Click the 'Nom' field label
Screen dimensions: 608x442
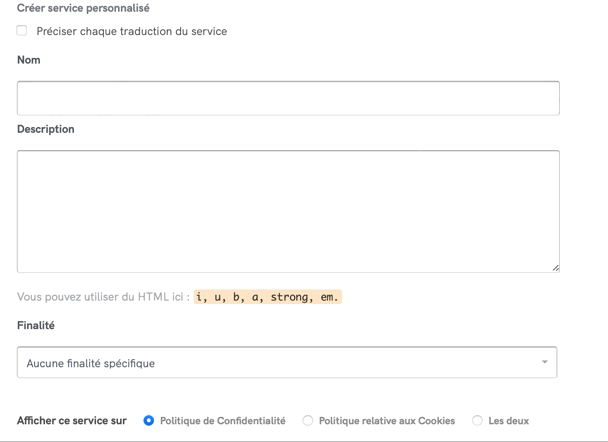click(29, 60)
